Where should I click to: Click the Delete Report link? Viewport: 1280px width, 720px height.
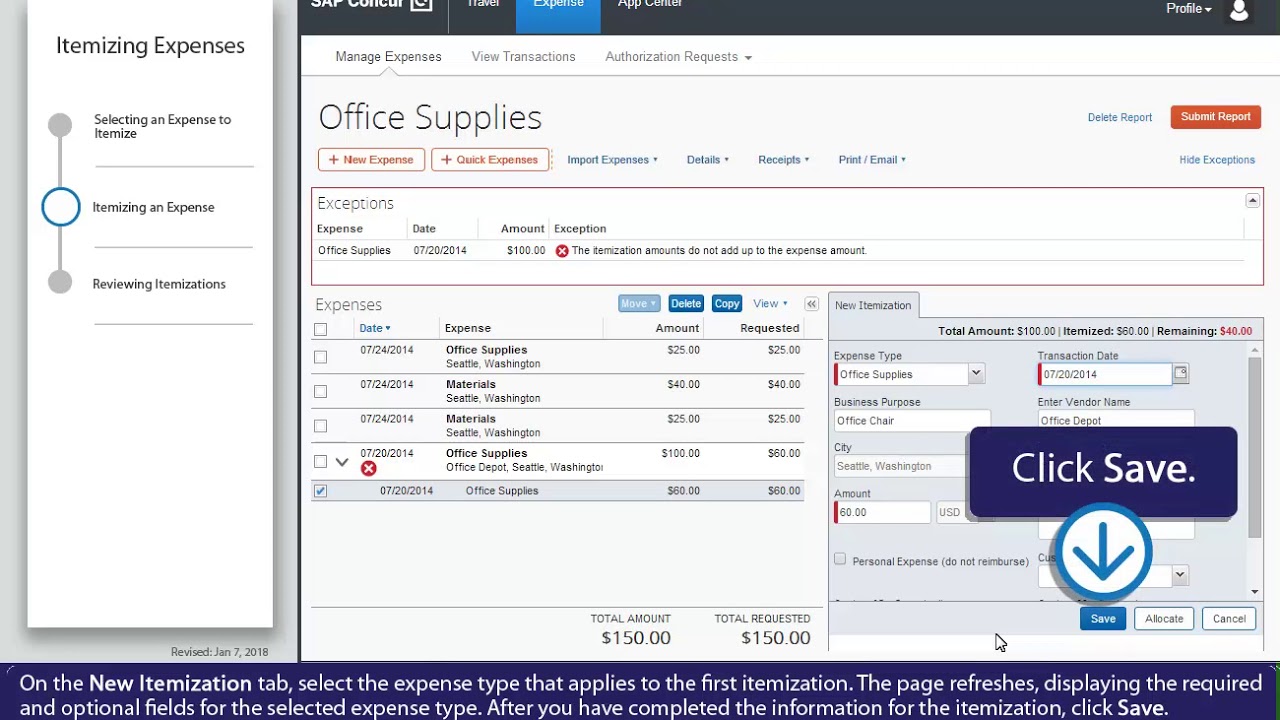tap(1119, 118)
